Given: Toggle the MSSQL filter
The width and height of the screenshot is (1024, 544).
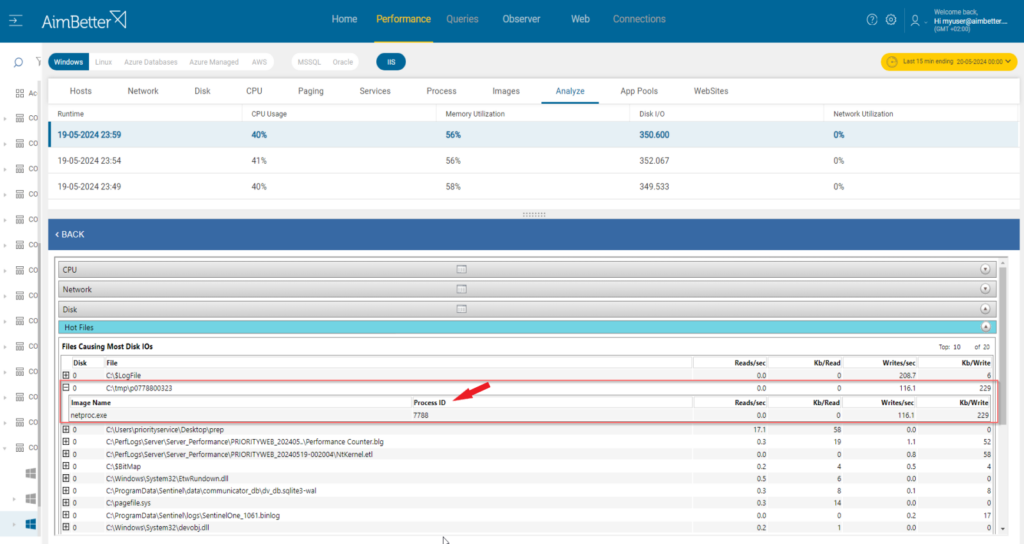Looking at the screenshot, I should click(309, 62).
